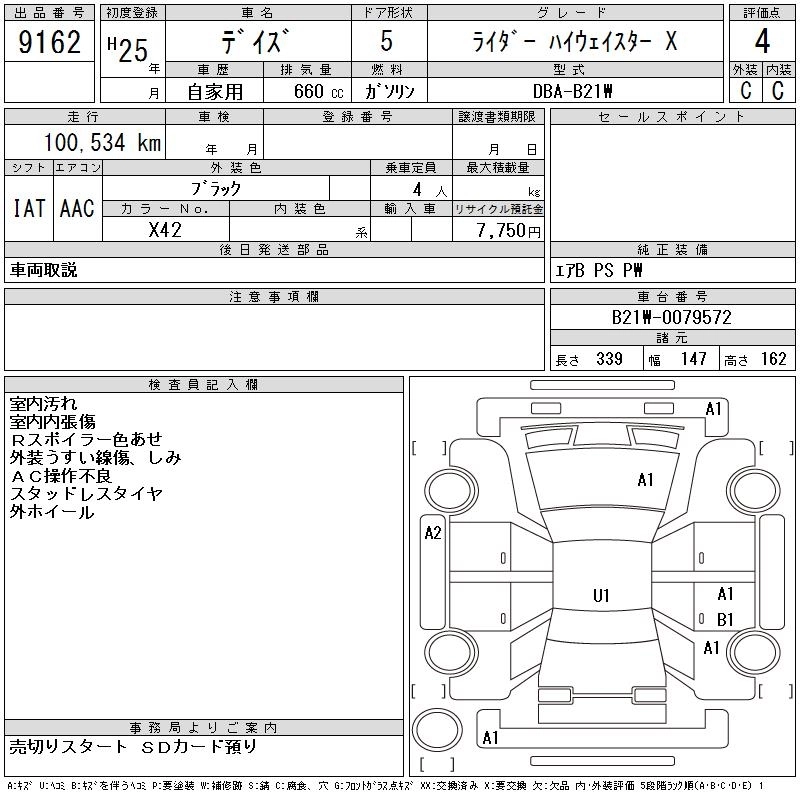Click the chassis number B21W-0079572
The image size is (800, 800).
click(672, 317)
